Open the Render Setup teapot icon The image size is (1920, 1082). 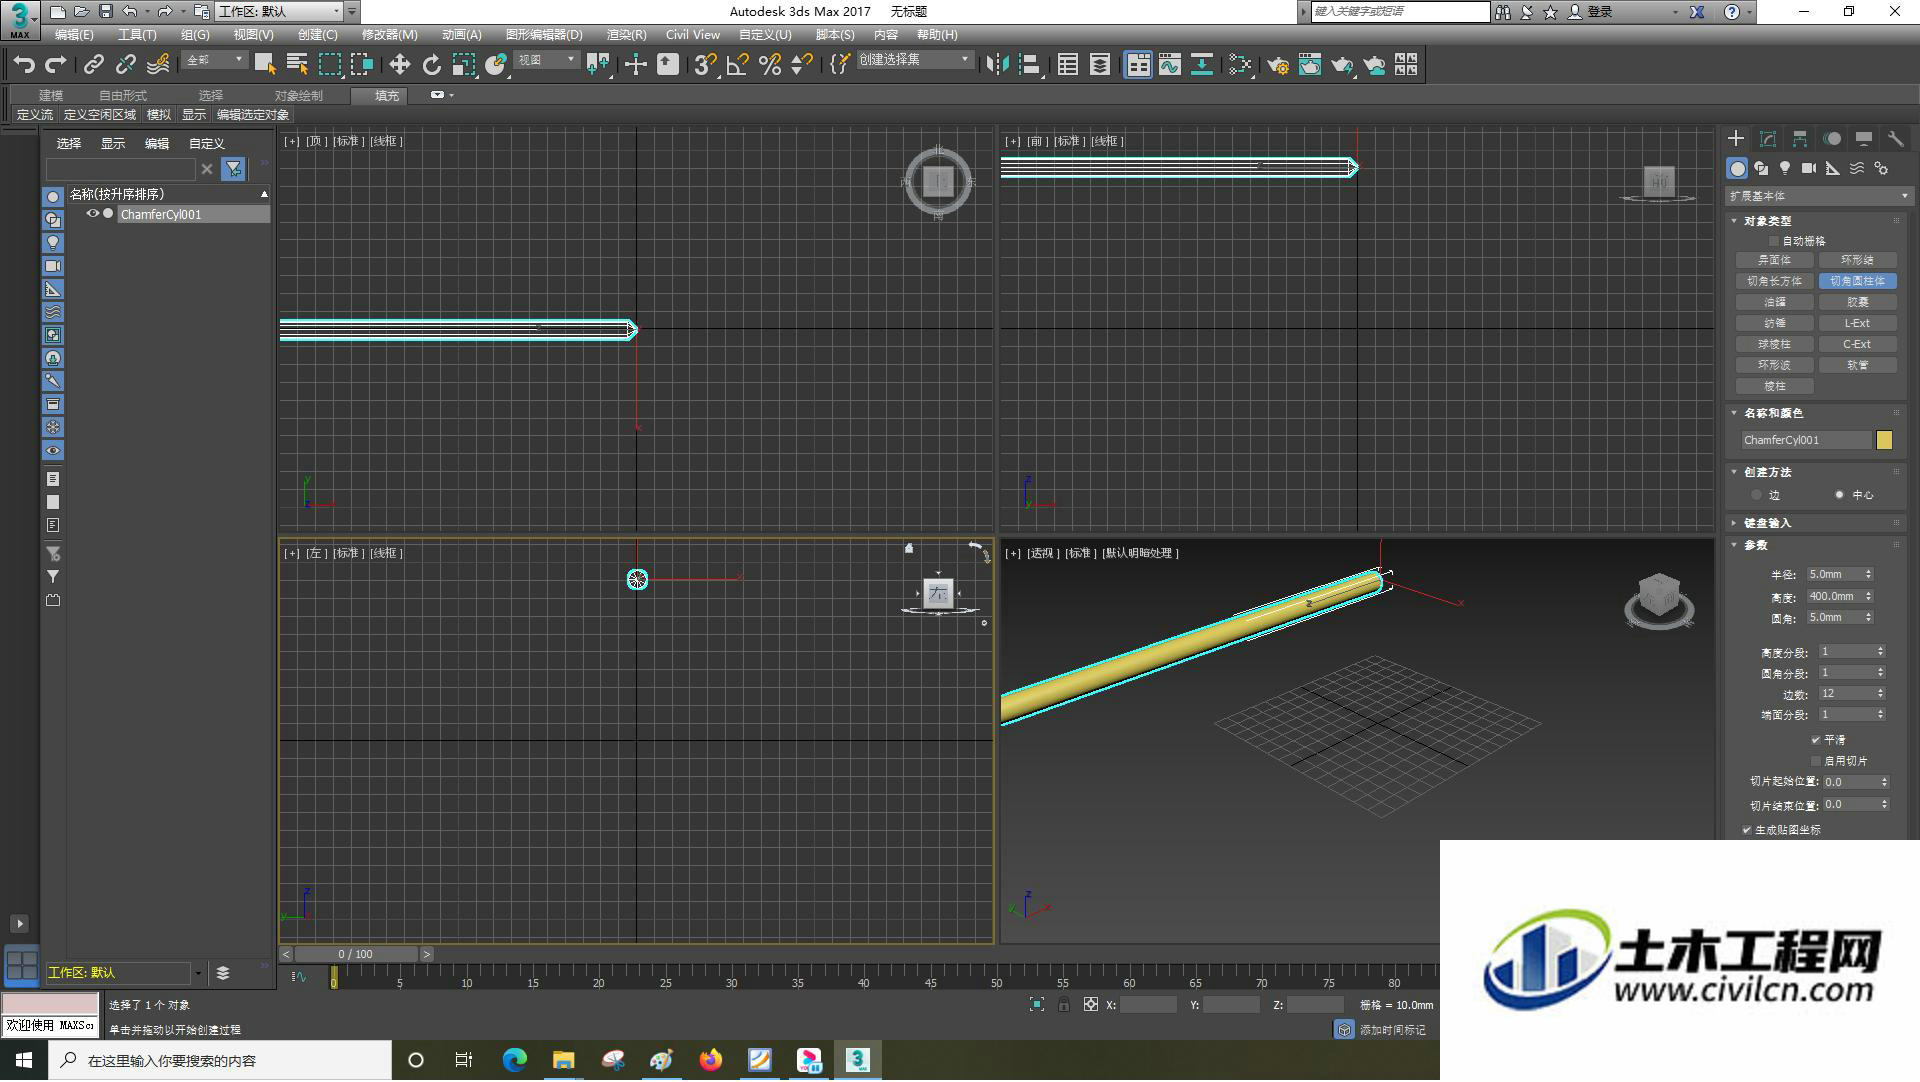point(1277,65)
